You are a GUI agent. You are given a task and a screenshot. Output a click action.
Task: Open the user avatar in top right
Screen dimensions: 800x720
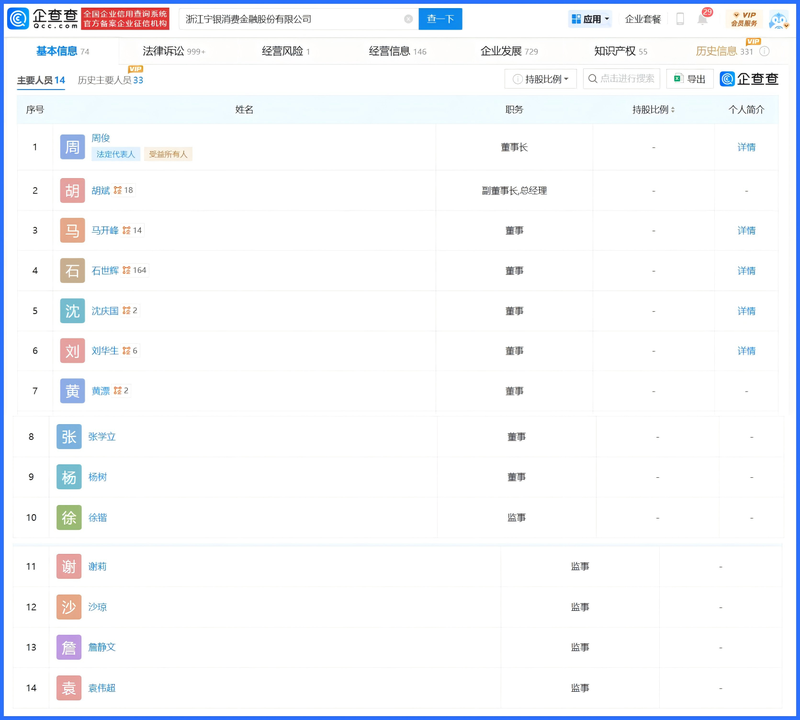pos(779,19)
